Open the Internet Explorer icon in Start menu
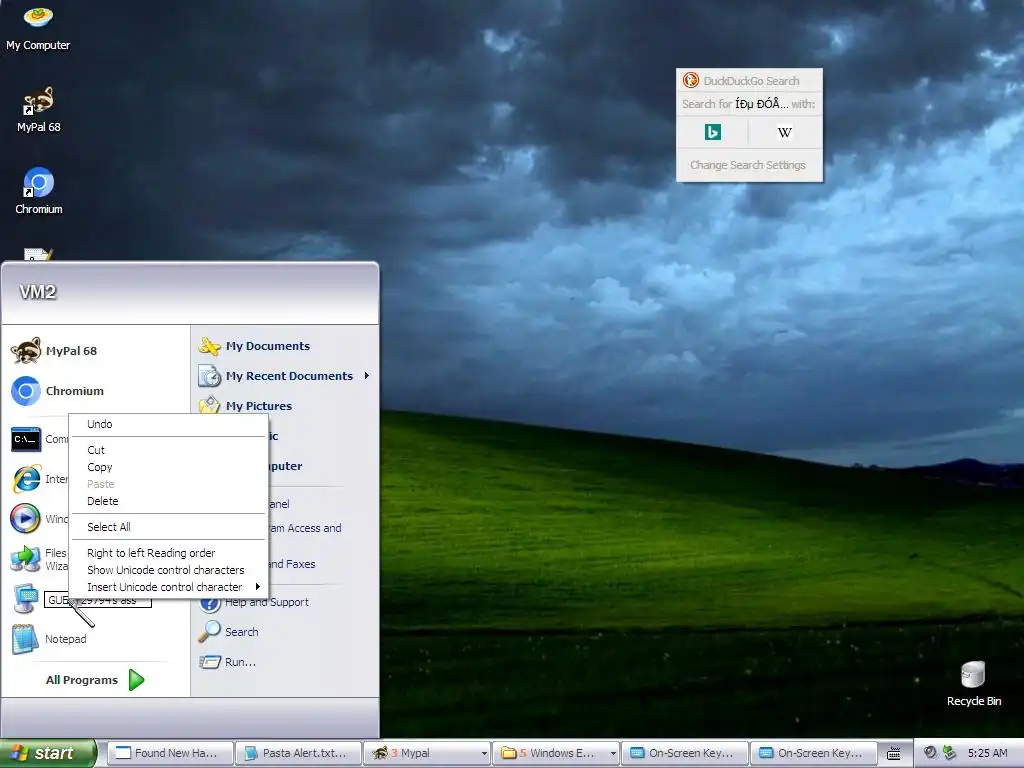 (x=26, y=479)
